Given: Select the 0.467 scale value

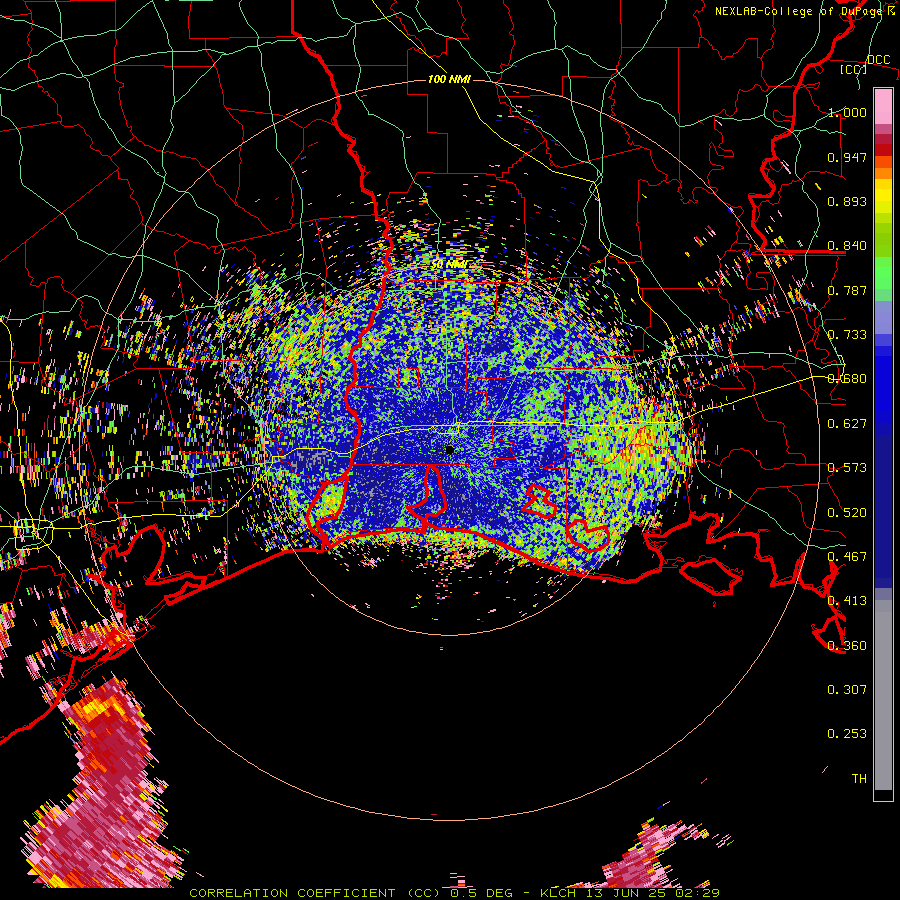Looking at the screenshot, I should click(x=847, y=557).
